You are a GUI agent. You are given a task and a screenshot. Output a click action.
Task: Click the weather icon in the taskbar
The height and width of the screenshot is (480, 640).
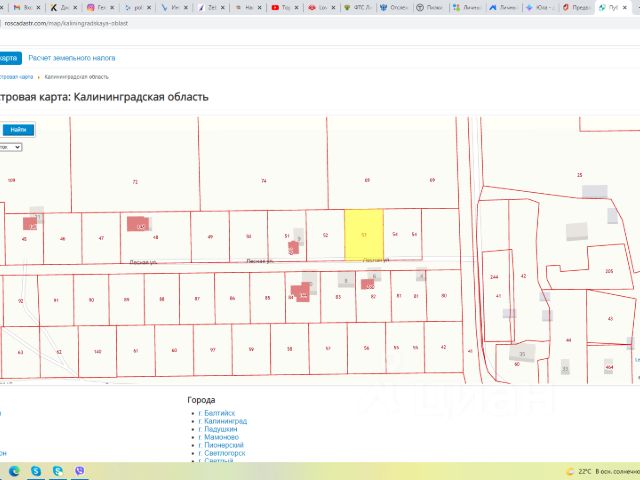570,471
